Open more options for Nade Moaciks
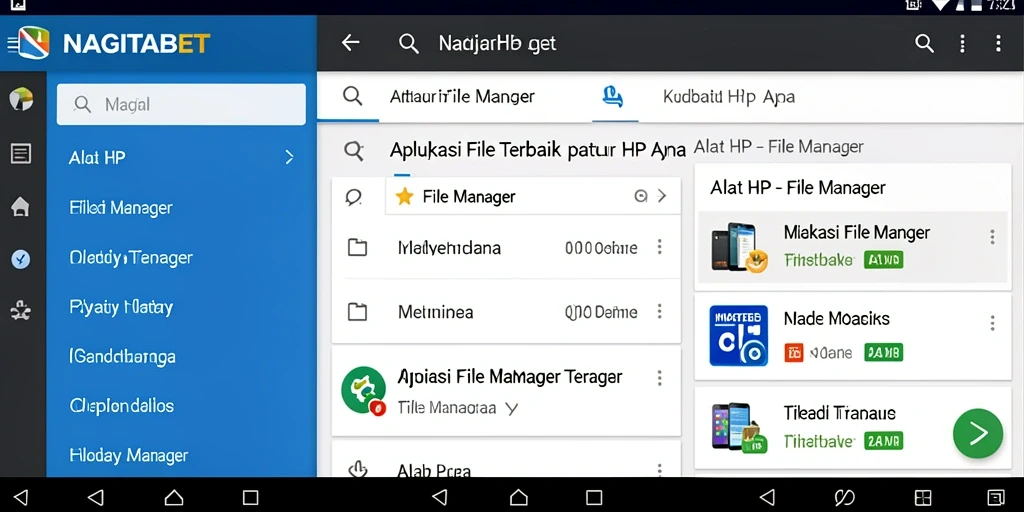Image resolution: width=1024 pixels, height=512 pixels. (992, 323)
